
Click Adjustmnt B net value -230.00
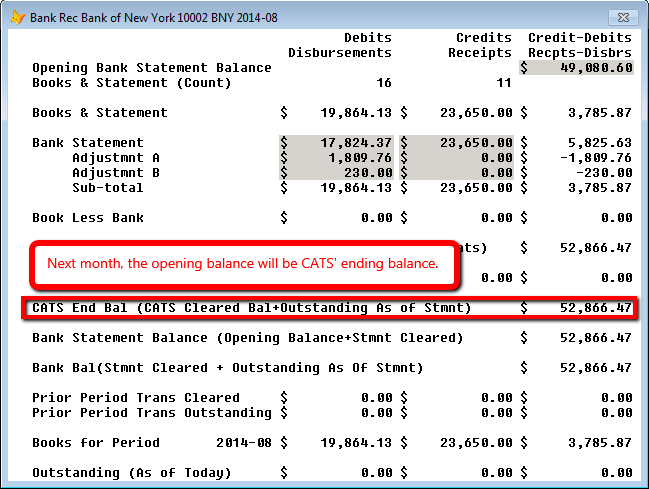(604, 172)
